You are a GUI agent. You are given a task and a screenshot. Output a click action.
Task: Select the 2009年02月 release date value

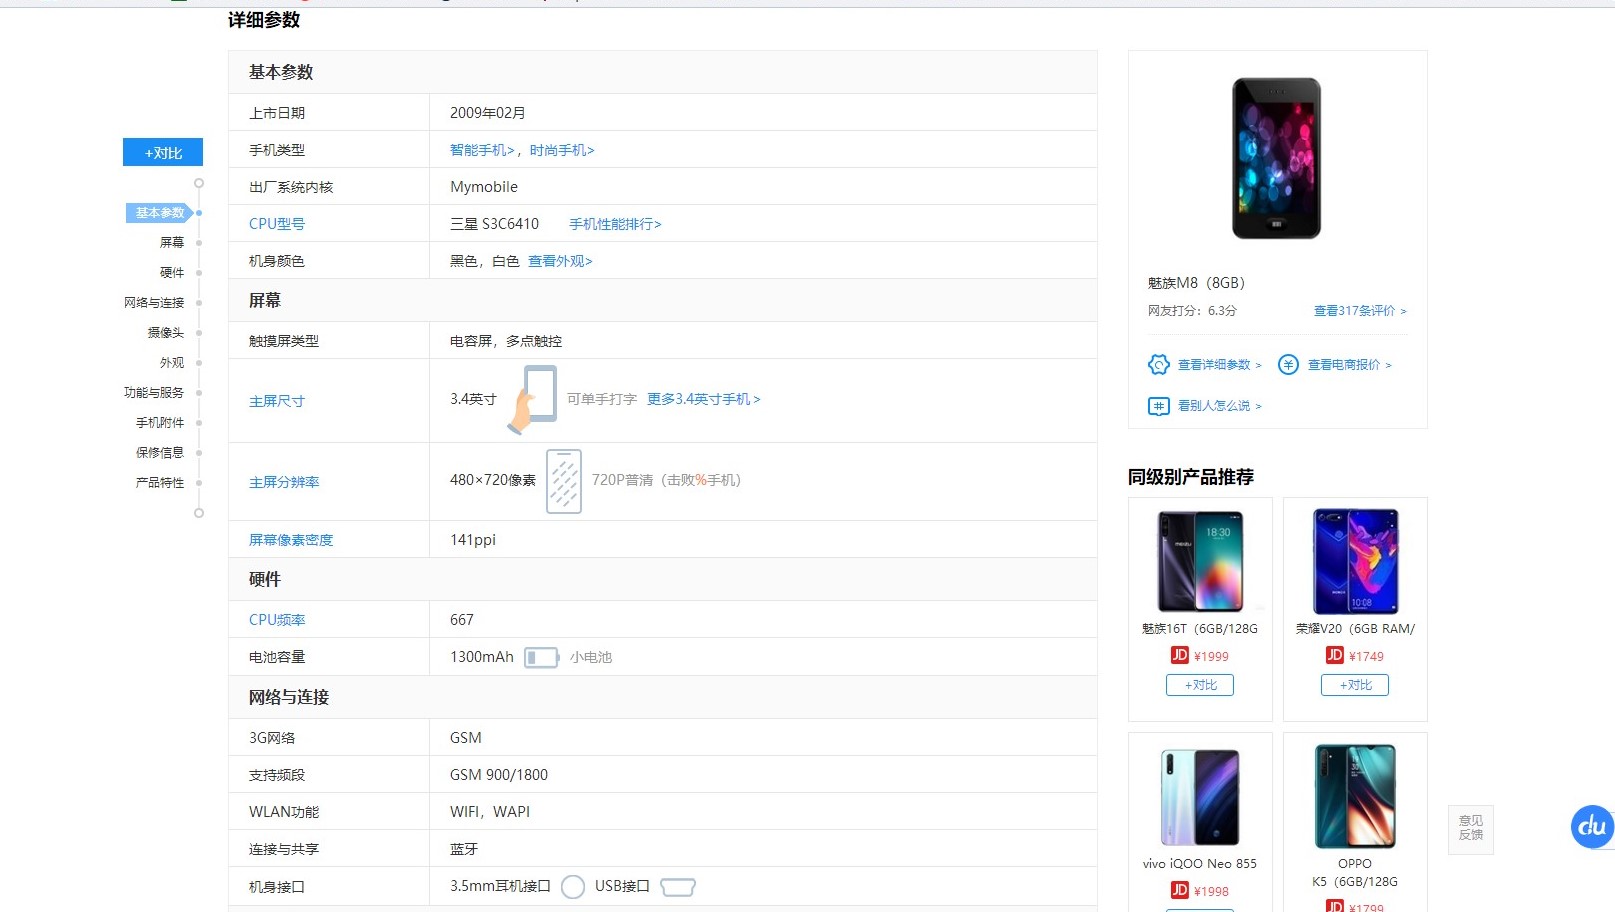(488, 113)
